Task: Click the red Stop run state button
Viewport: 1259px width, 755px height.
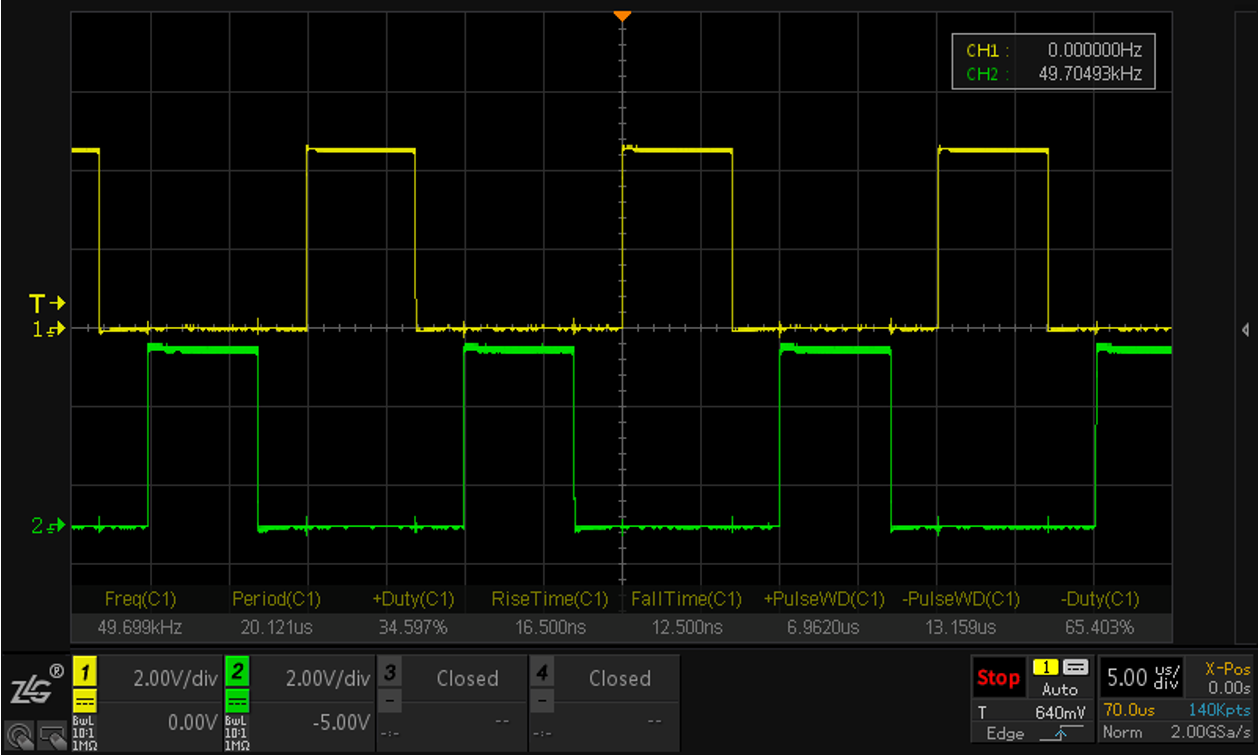Action: (997, 677)
